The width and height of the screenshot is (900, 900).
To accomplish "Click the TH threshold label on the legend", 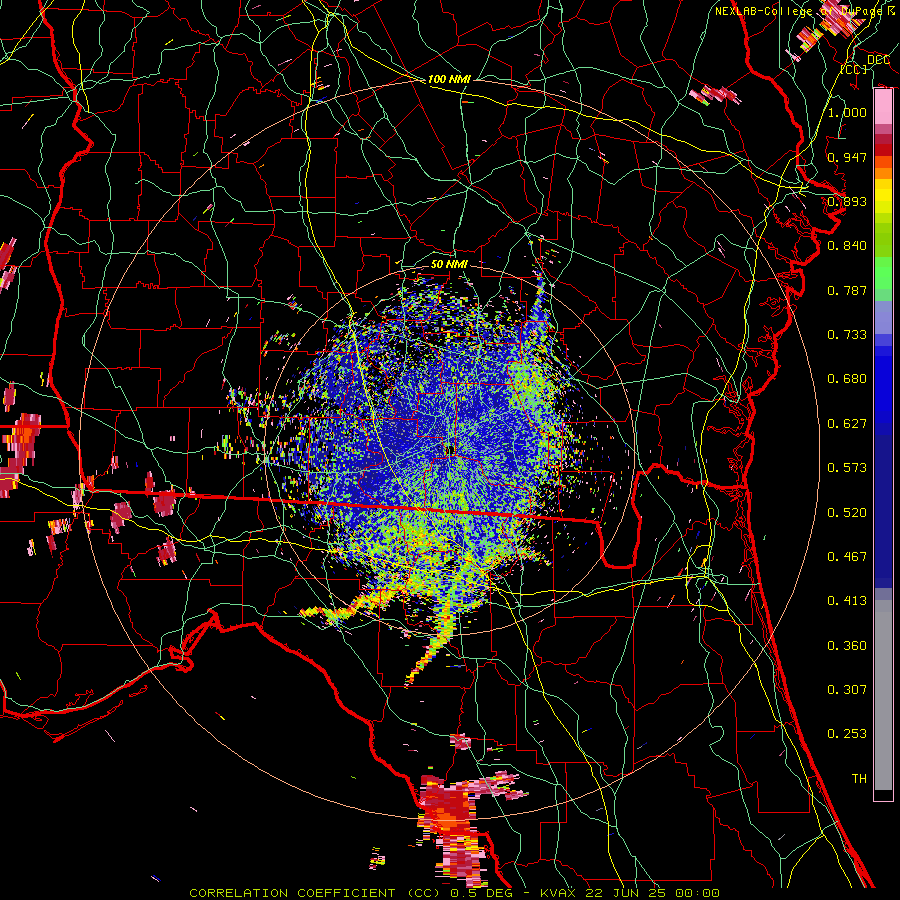I will [x=859, y=778].
